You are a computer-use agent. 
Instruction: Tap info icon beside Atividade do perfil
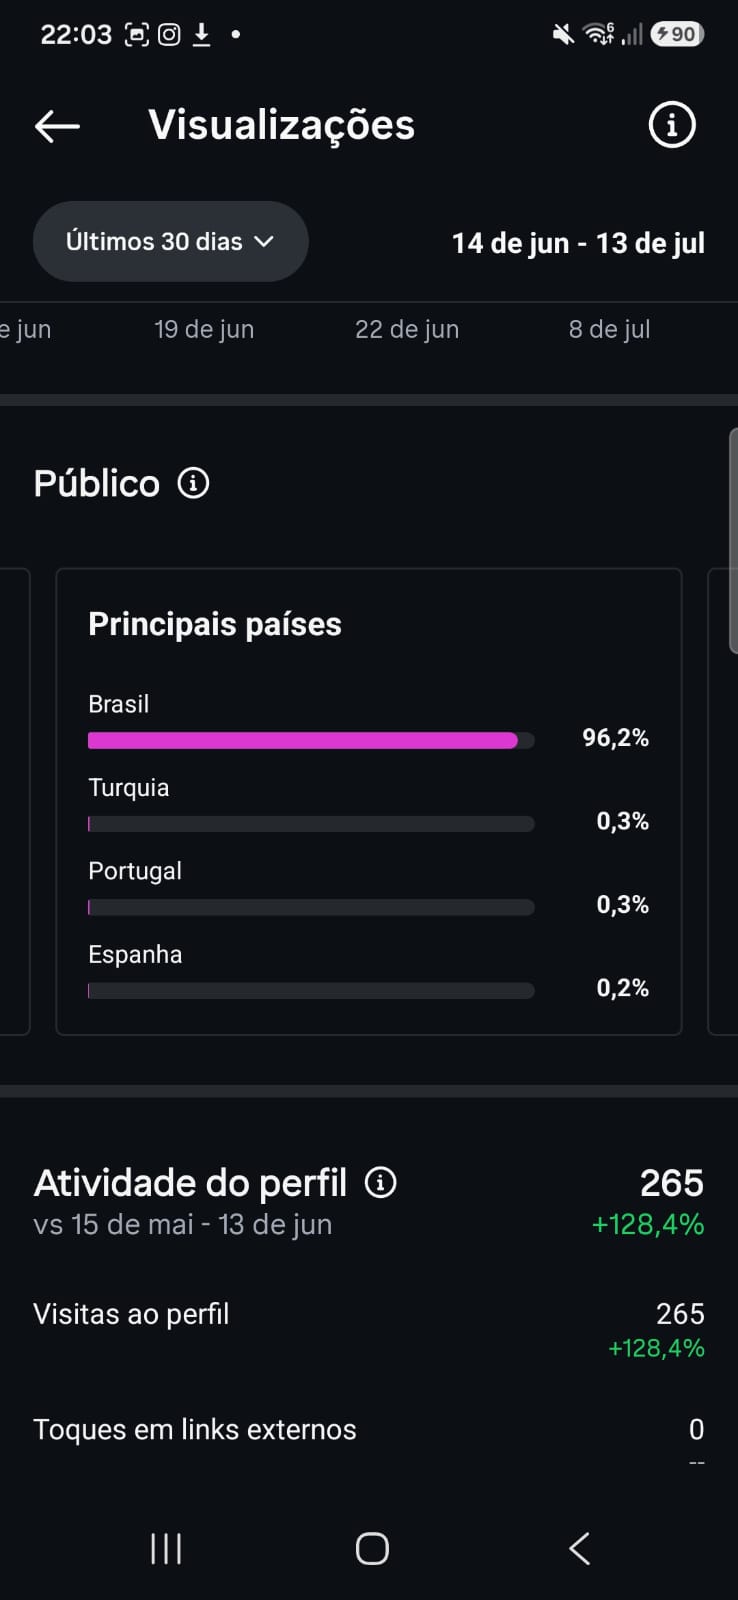pos(380,1182)
